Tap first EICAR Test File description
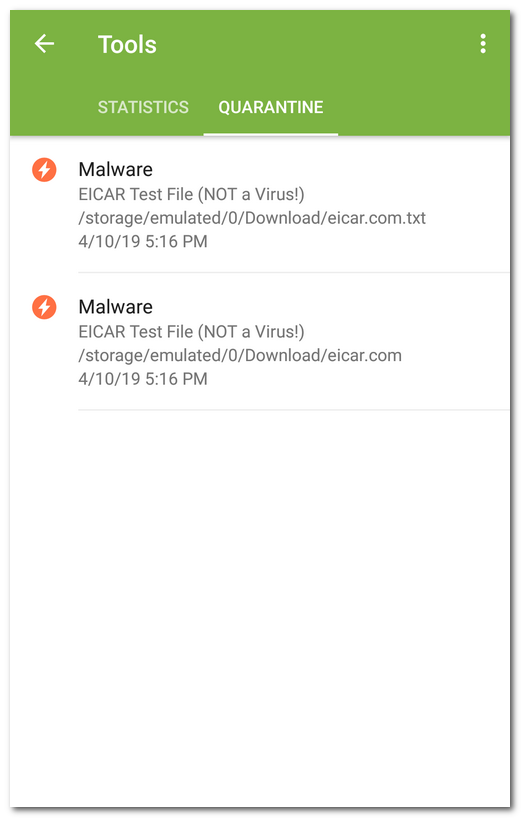Image resolution: width=521 pixels, height=818 pixels. point(191,195)
